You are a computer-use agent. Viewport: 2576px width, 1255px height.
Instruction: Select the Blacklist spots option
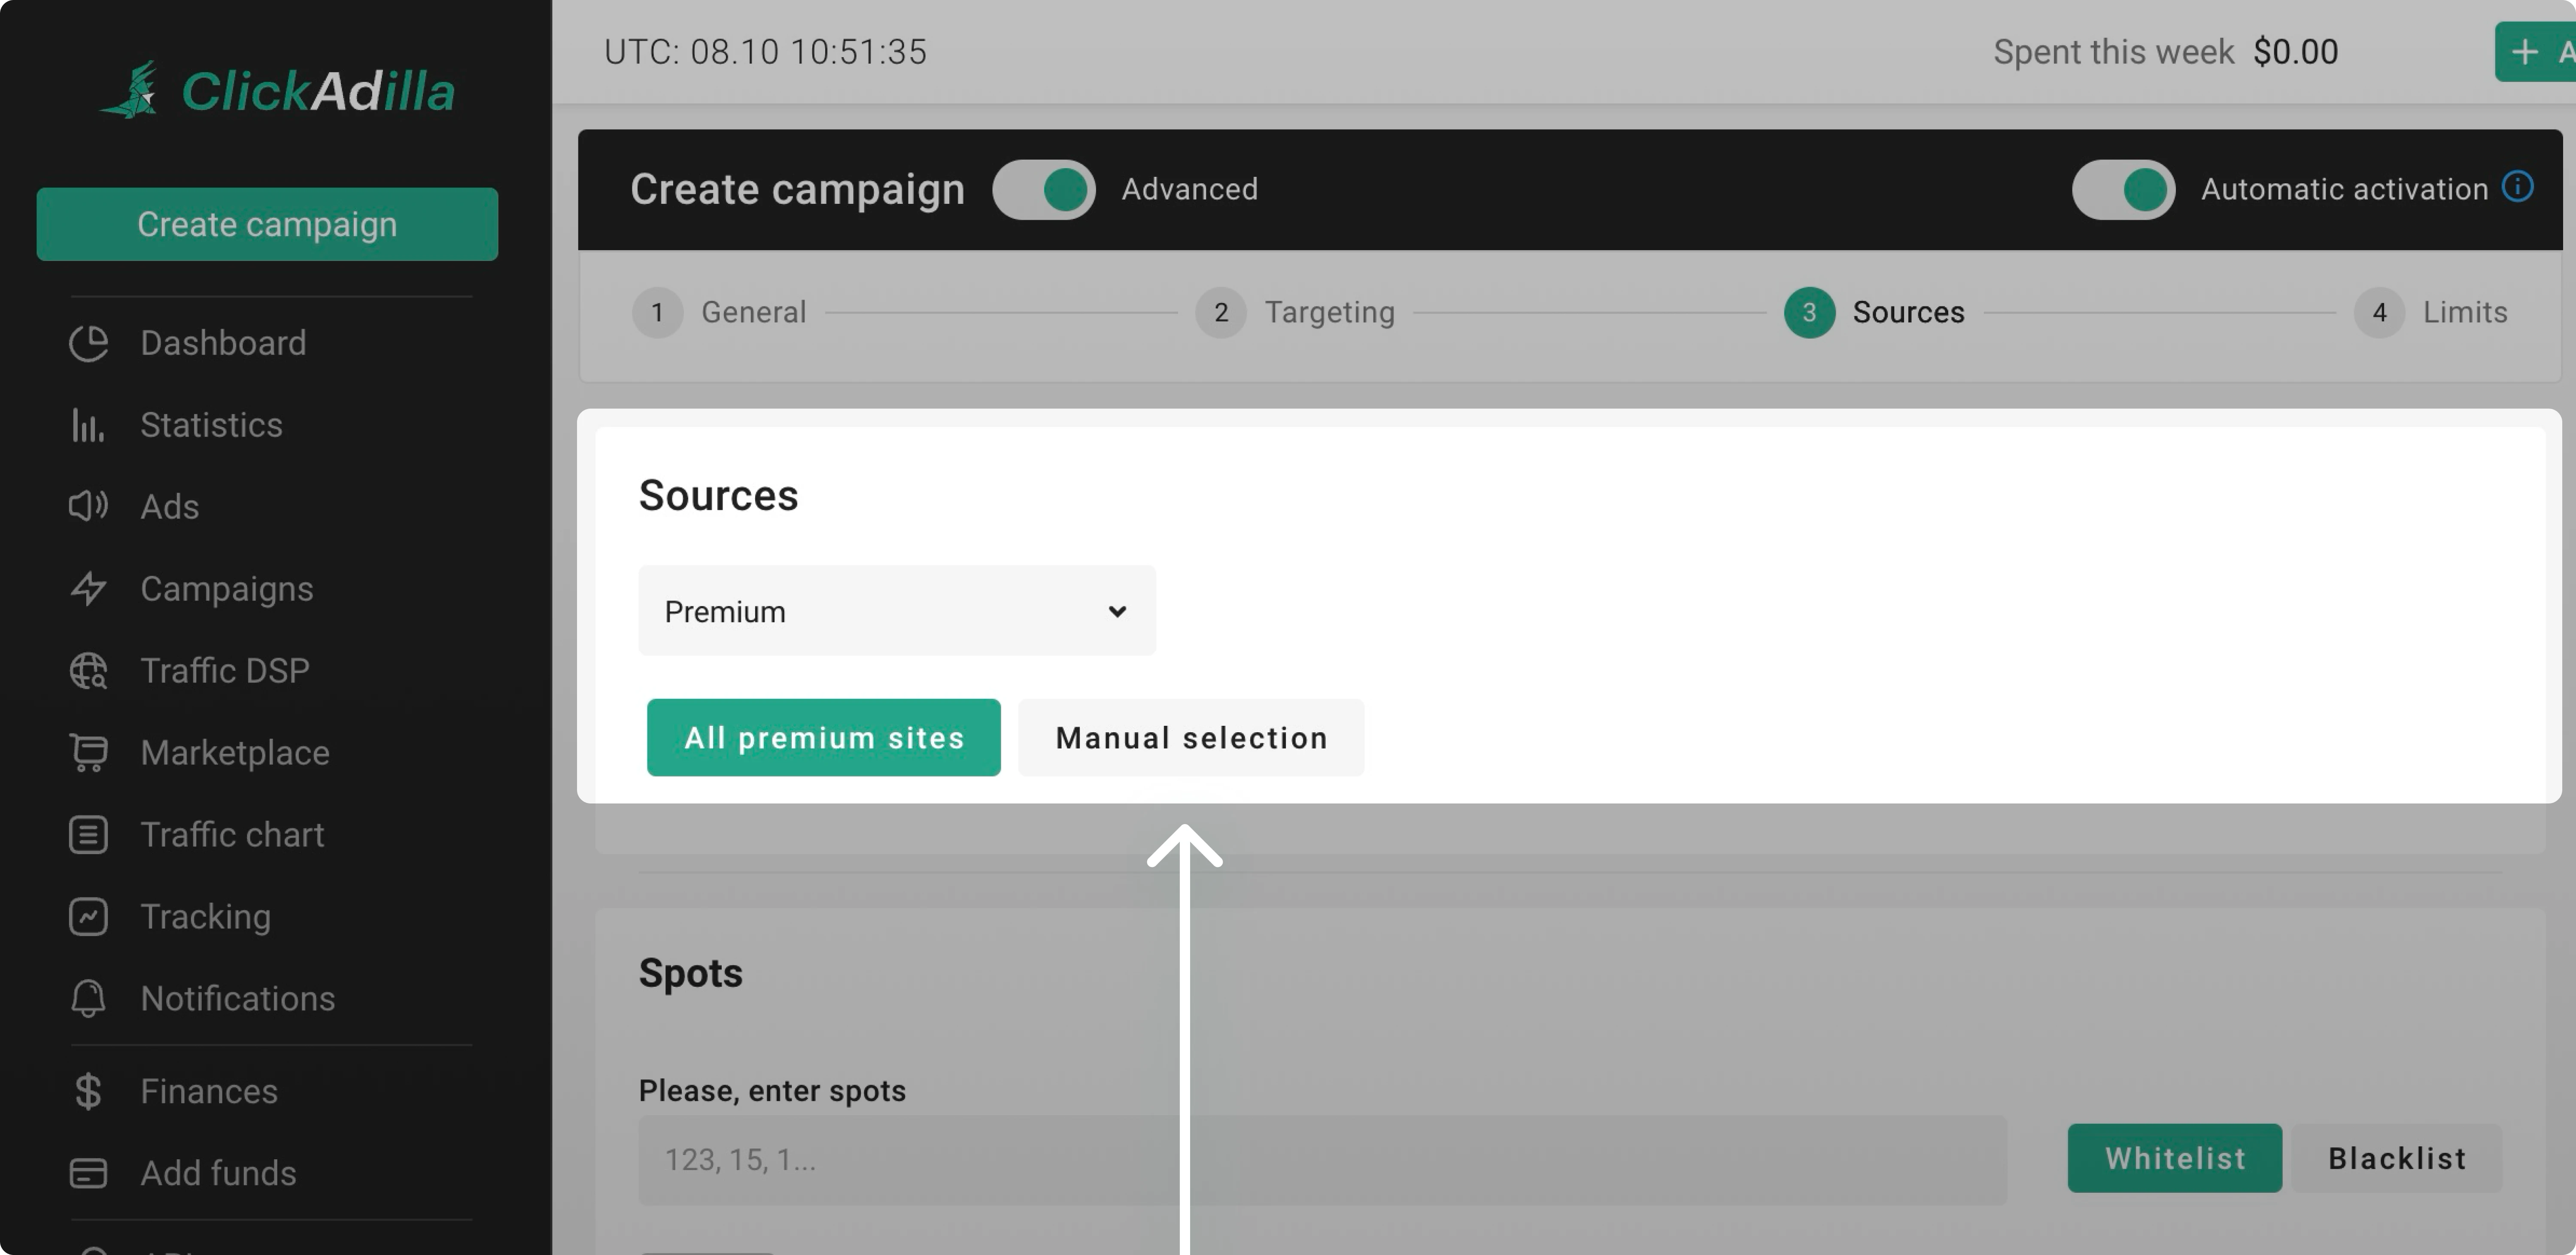(2396, 1158)
